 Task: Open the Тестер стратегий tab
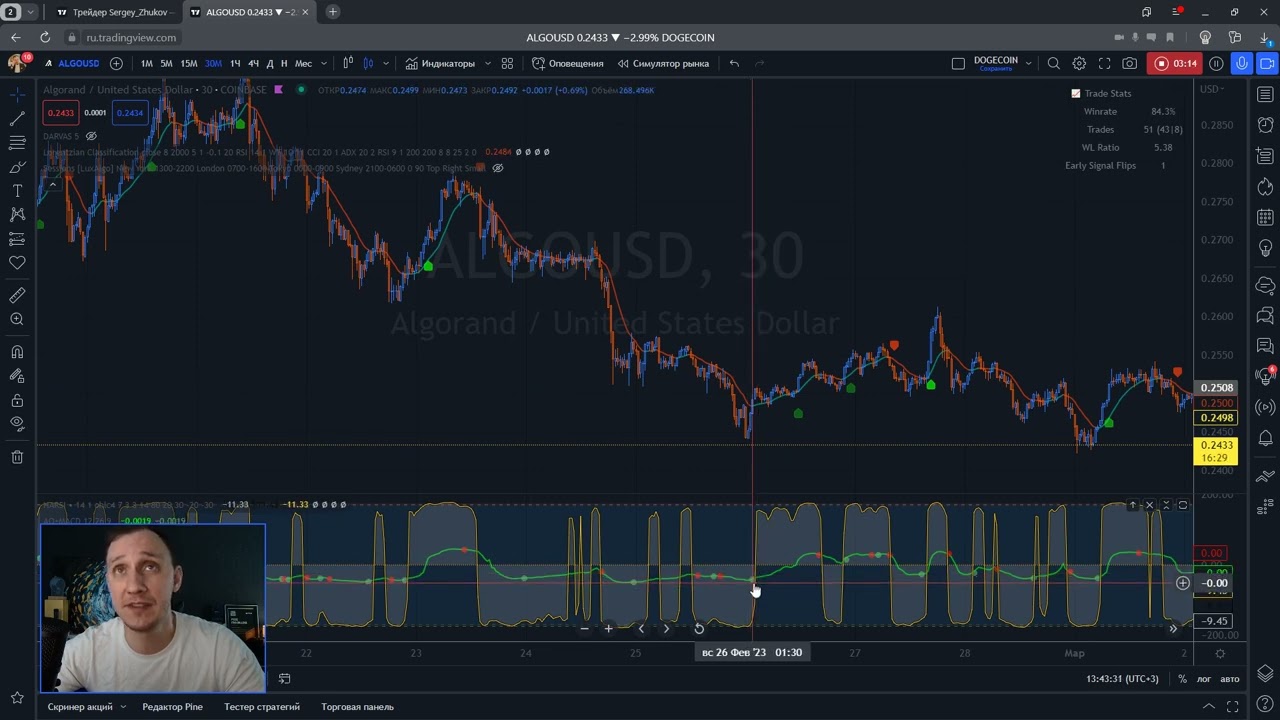click(x=262, y=707)
